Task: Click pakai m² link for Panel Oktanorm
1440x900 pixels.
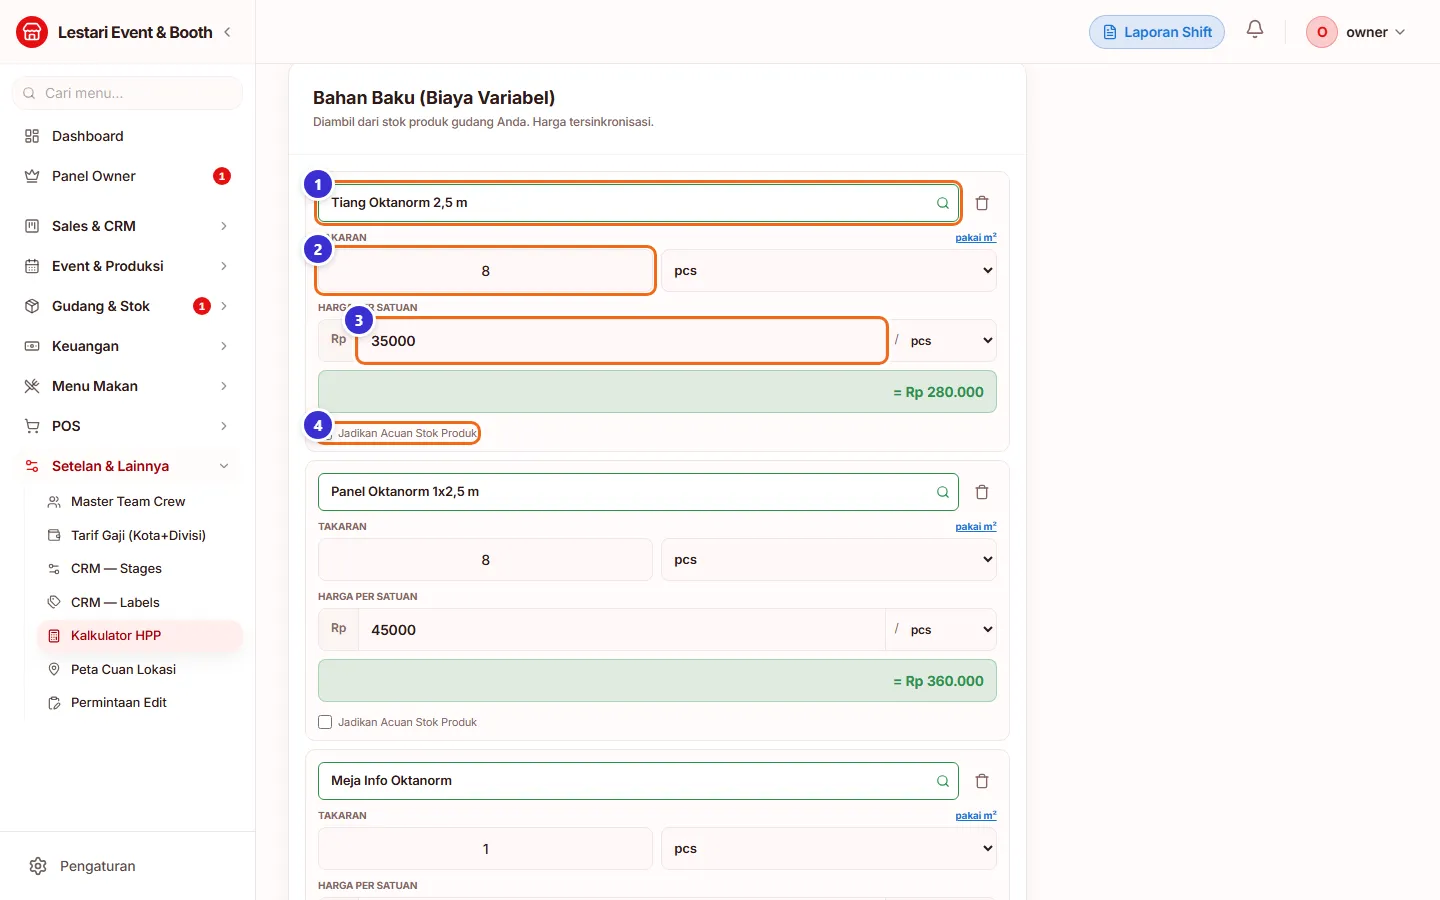Action: pos(976,527)
